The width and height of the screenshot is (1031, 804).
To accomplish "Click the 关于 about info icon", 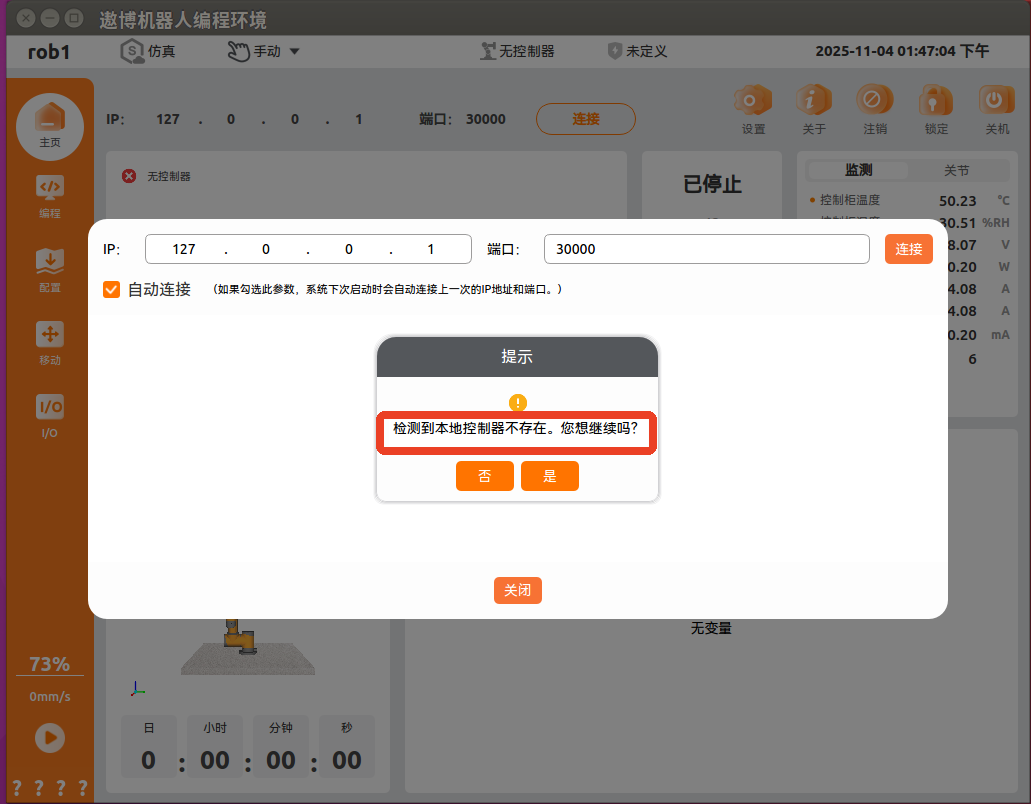I will tap(814, 101).
